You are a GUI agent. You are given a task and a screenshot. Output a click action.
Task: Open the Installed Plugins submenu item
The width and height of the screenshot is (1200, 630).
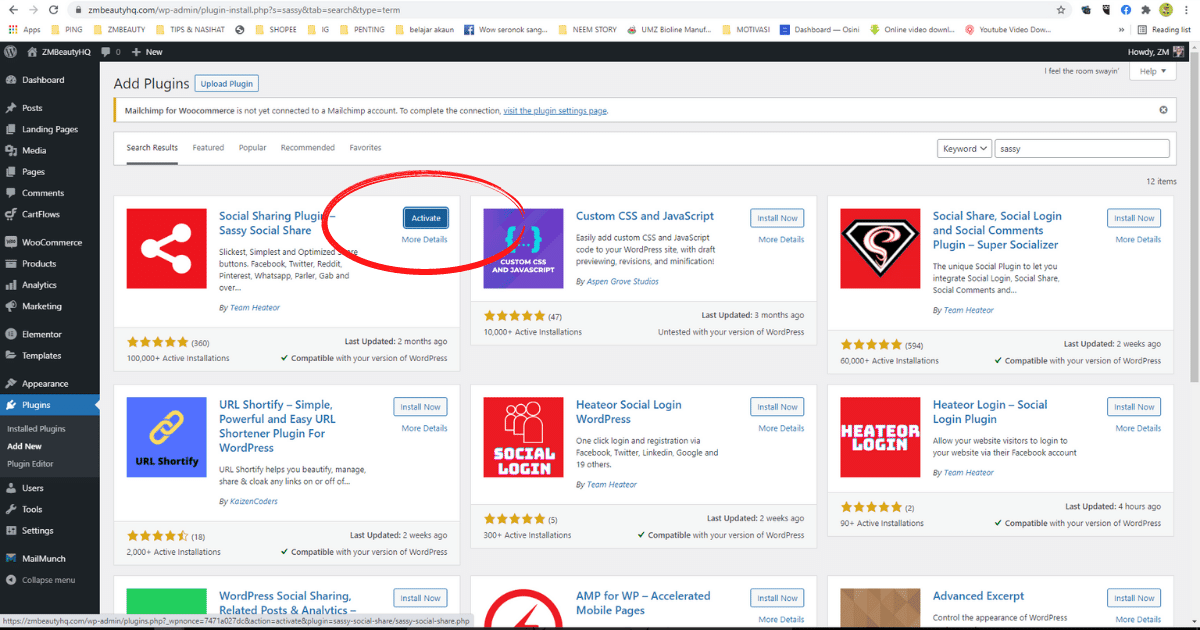pyautogui.click(x=37, y=429)
